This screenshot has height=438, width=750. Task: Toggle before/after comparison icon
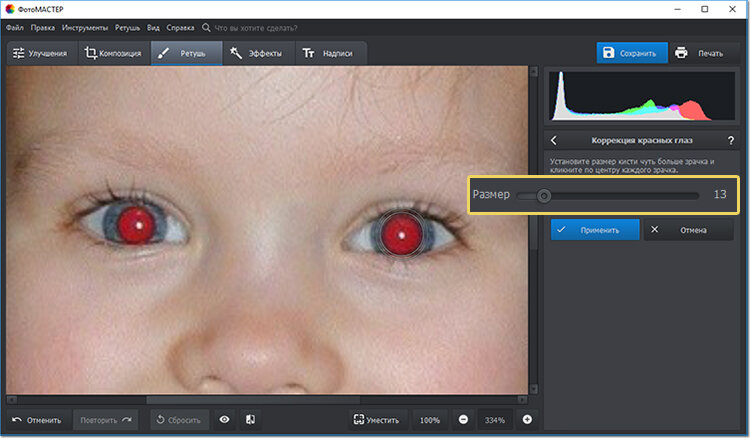pos(250,419)
